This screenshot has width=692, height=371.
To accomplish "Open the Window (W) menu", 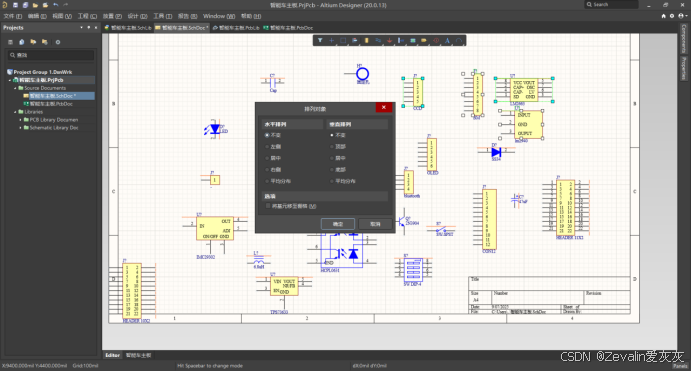I will [219, 16].
